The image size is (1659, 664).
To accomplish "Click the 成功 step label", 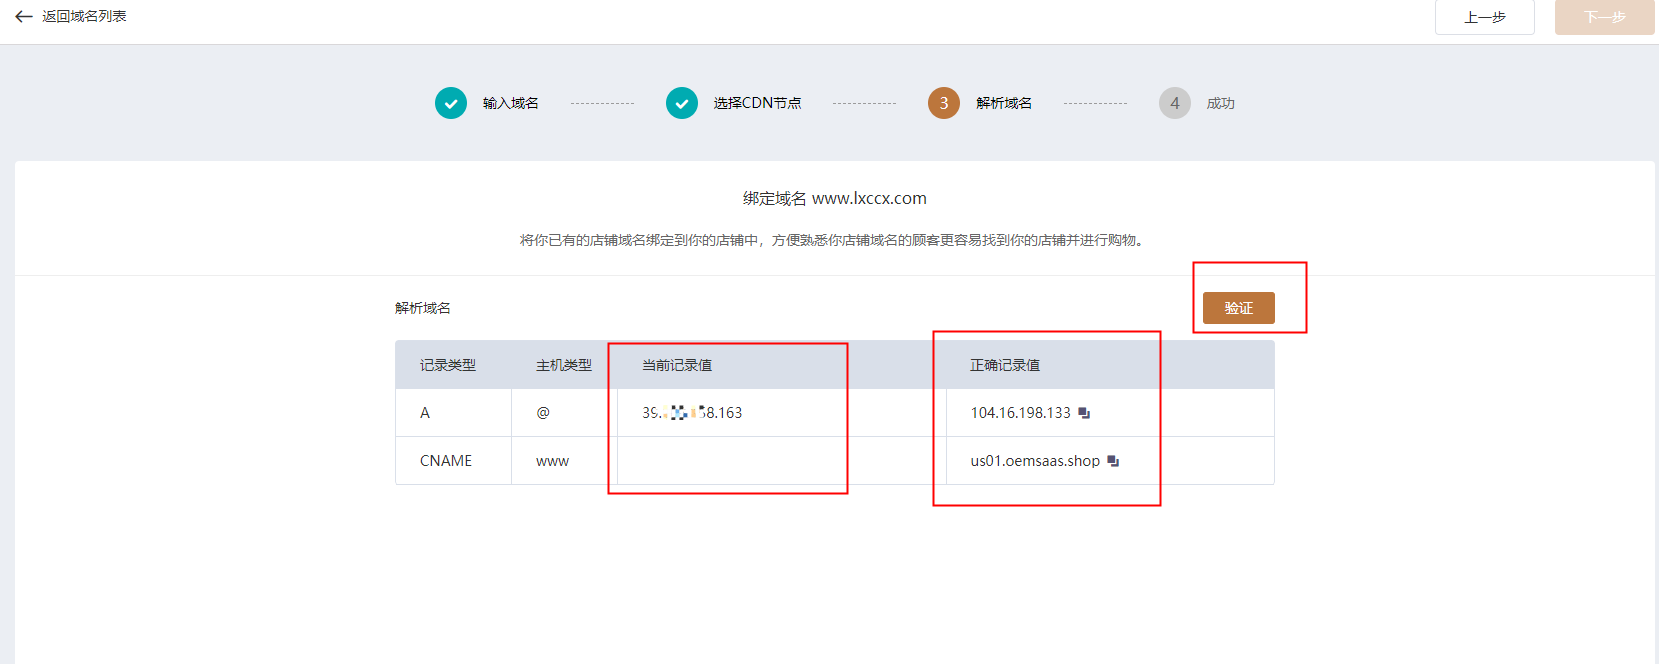I will pos(1220,103).
